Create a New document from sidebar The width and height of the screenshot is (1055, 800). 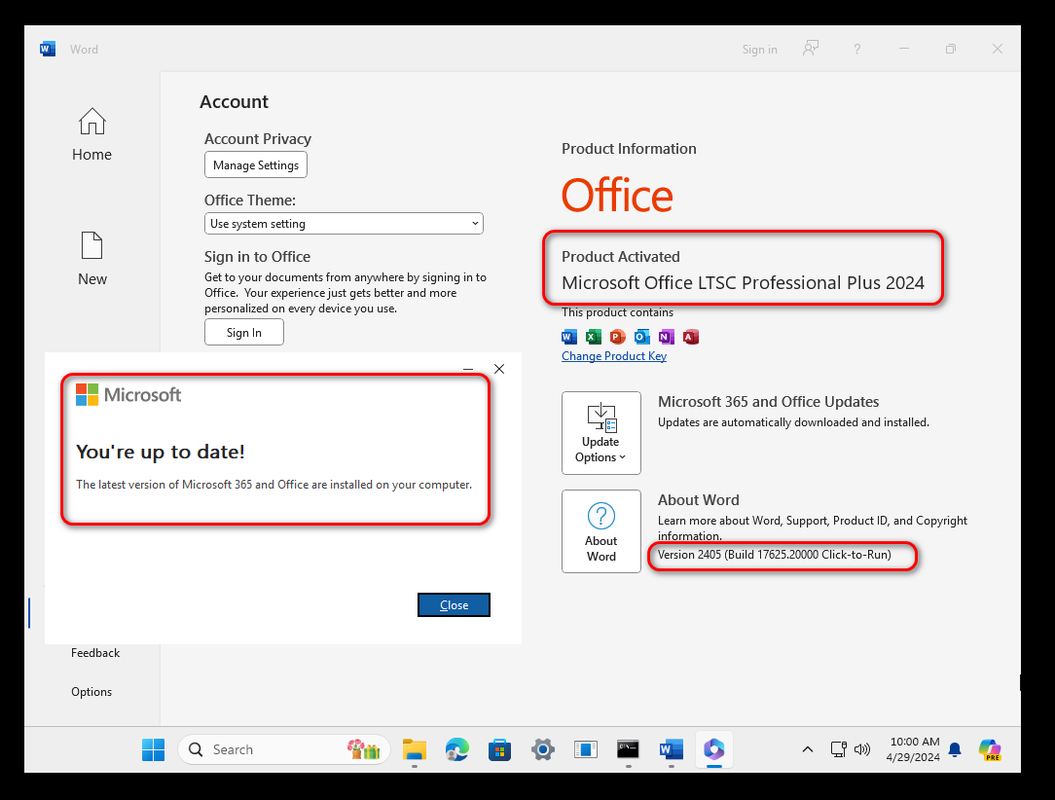pos(92,259)
